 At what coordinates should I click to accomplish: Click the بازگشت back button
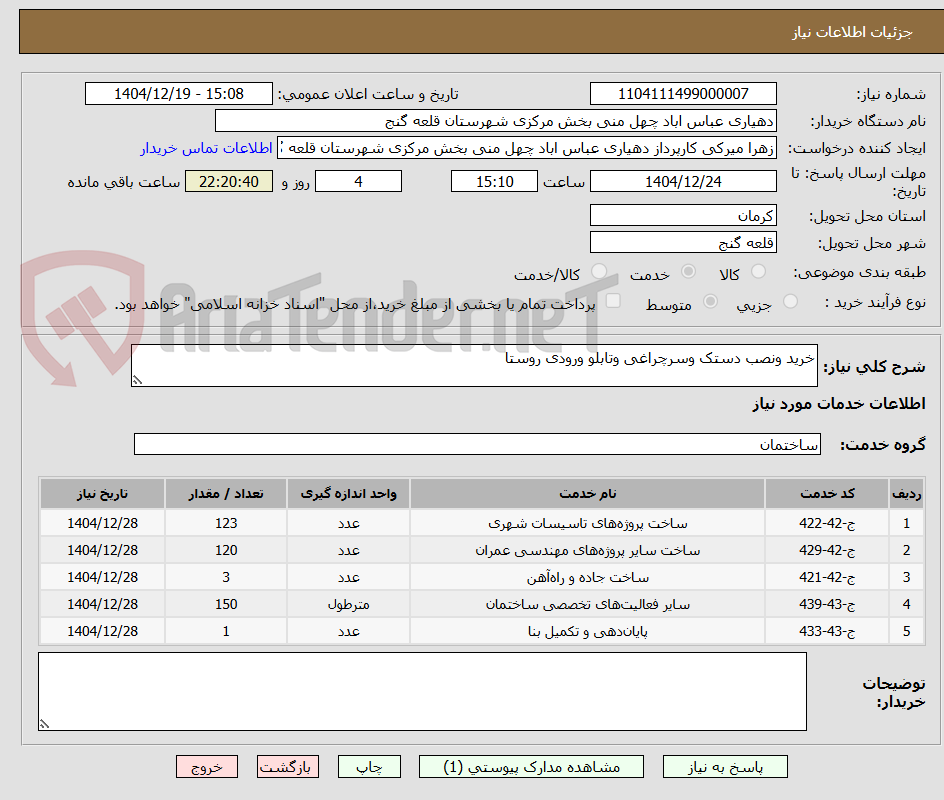[288, 767]
